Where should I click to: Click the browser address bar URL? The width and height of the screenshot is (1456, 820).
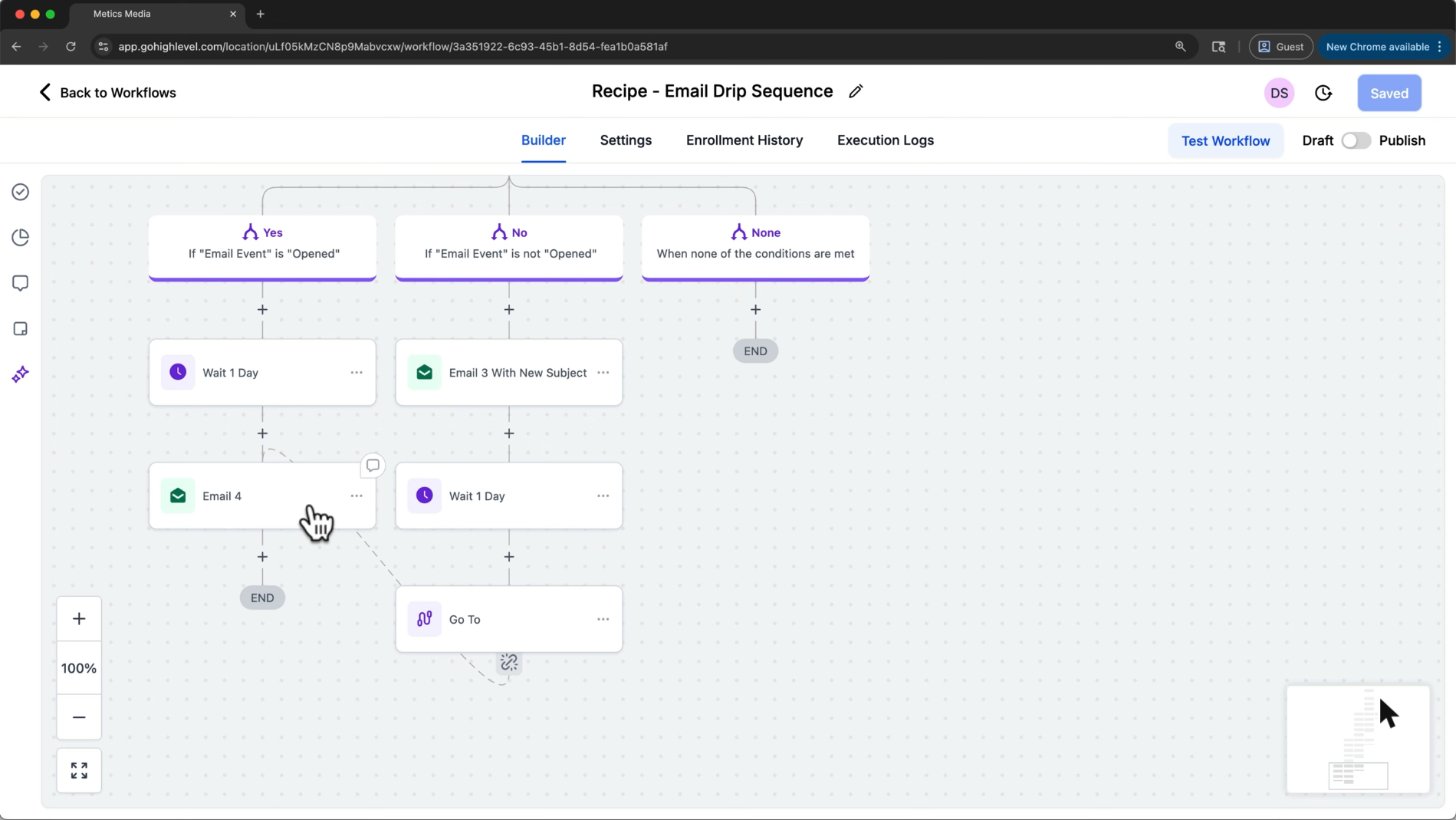(393, 47)
